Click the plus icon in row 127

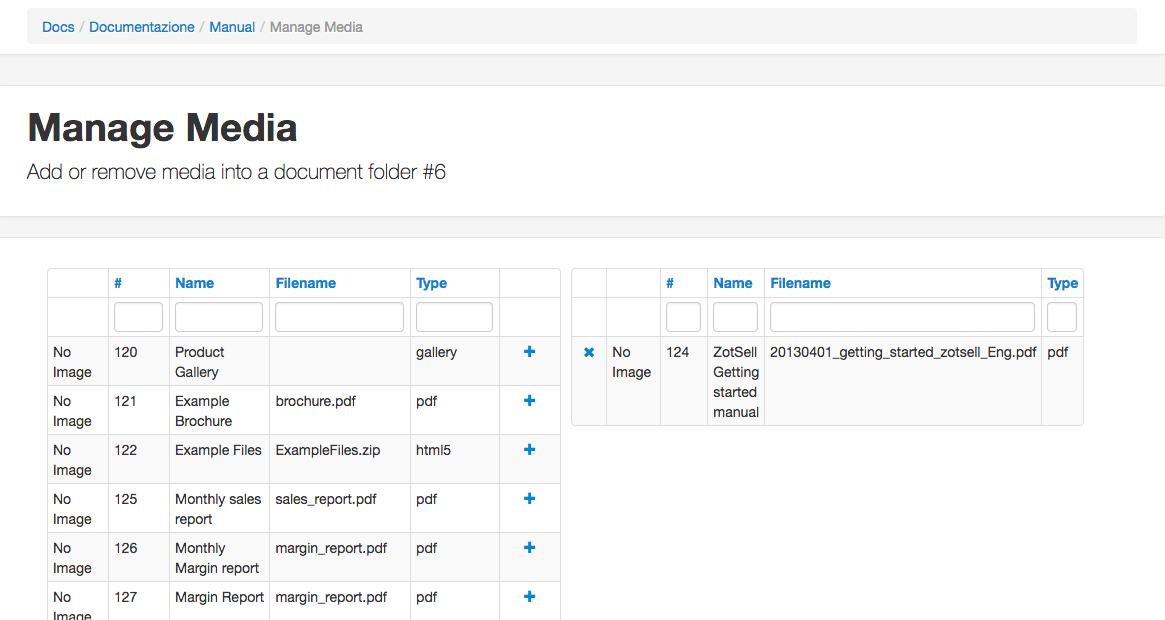[x=529, y=597]
